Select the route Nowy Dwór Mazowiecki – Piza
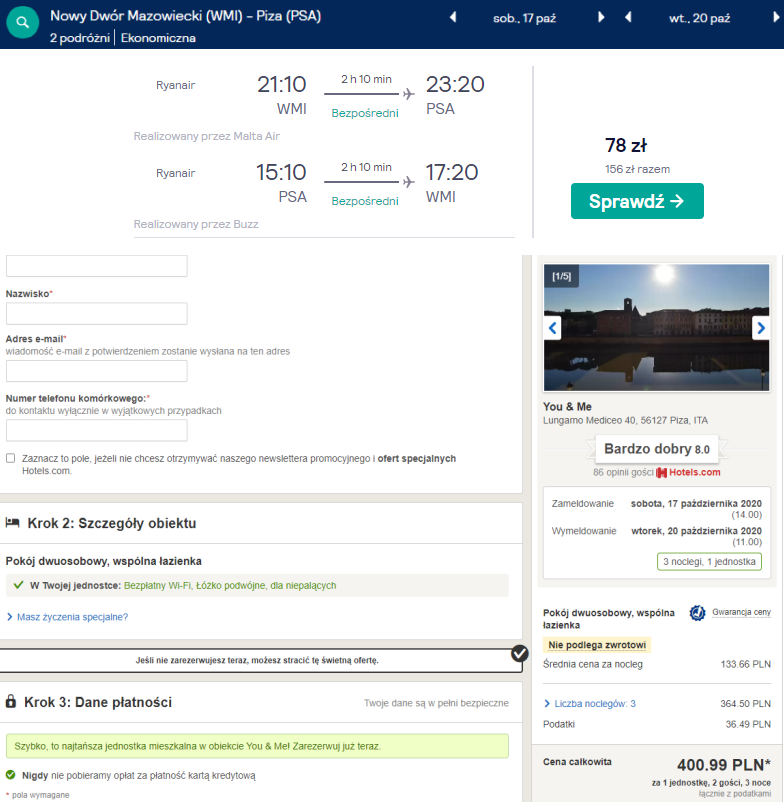This screenshot has width=784, height=802. (185, 16)
